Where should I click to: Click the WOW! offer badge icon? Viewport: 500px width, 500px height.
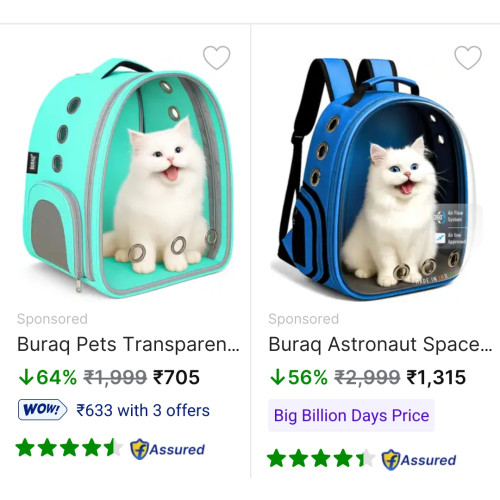click(42, 409)
